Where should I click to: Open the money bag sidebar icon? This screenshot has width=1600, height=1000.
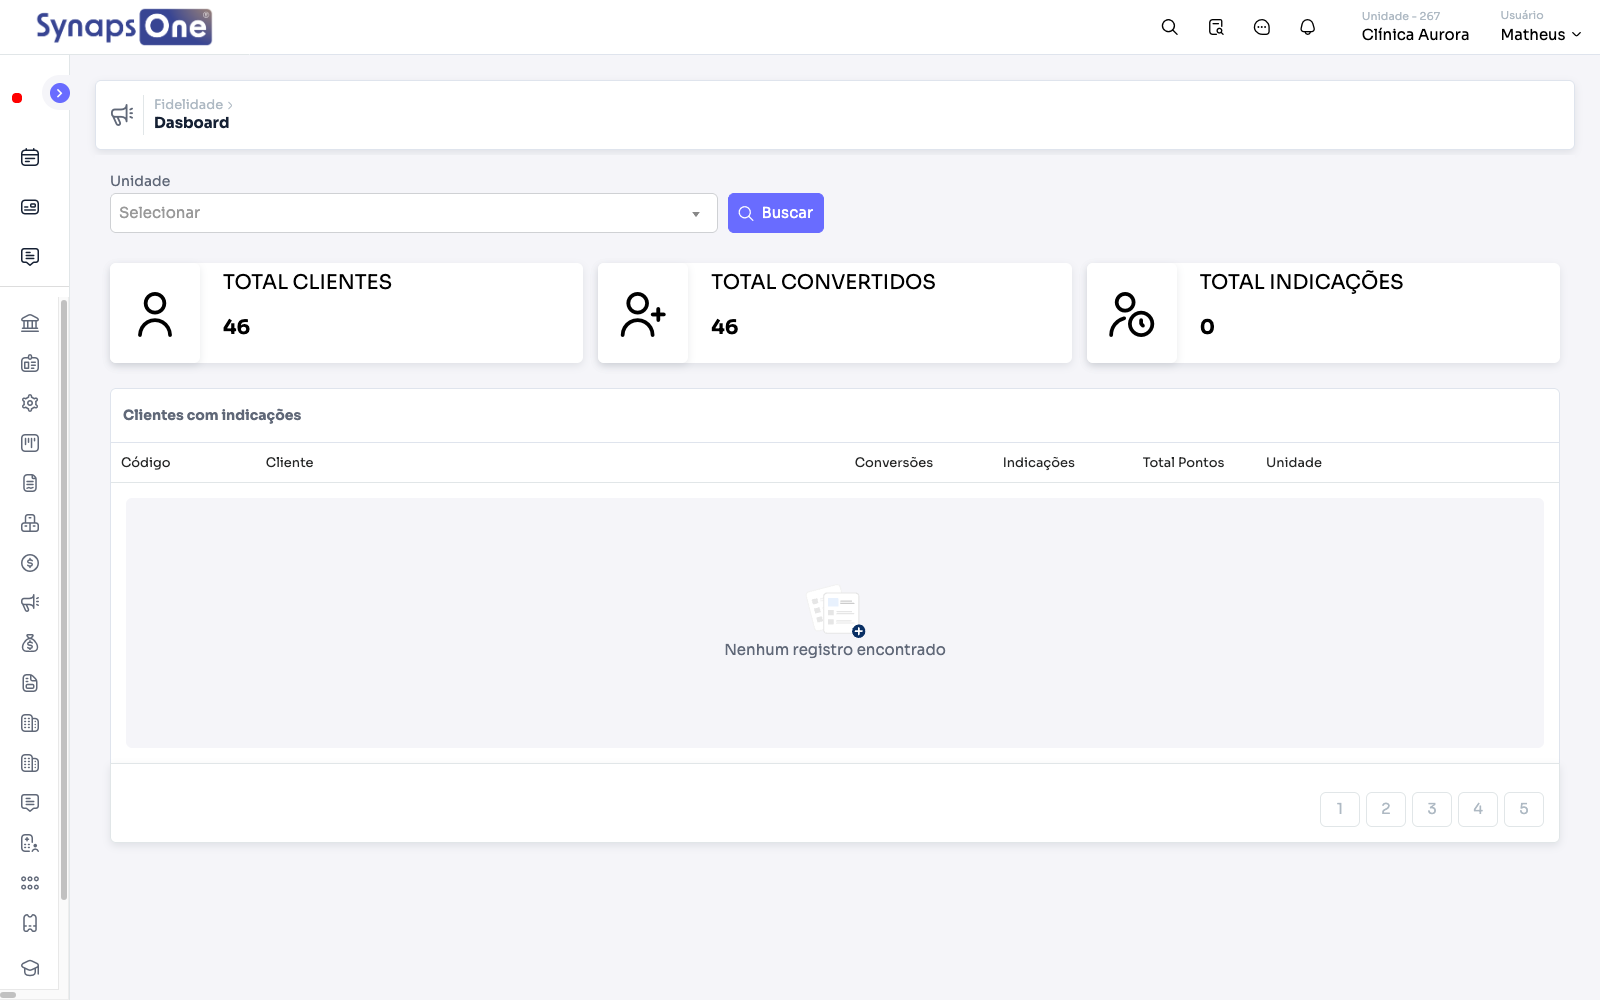(x=30, y=643)
